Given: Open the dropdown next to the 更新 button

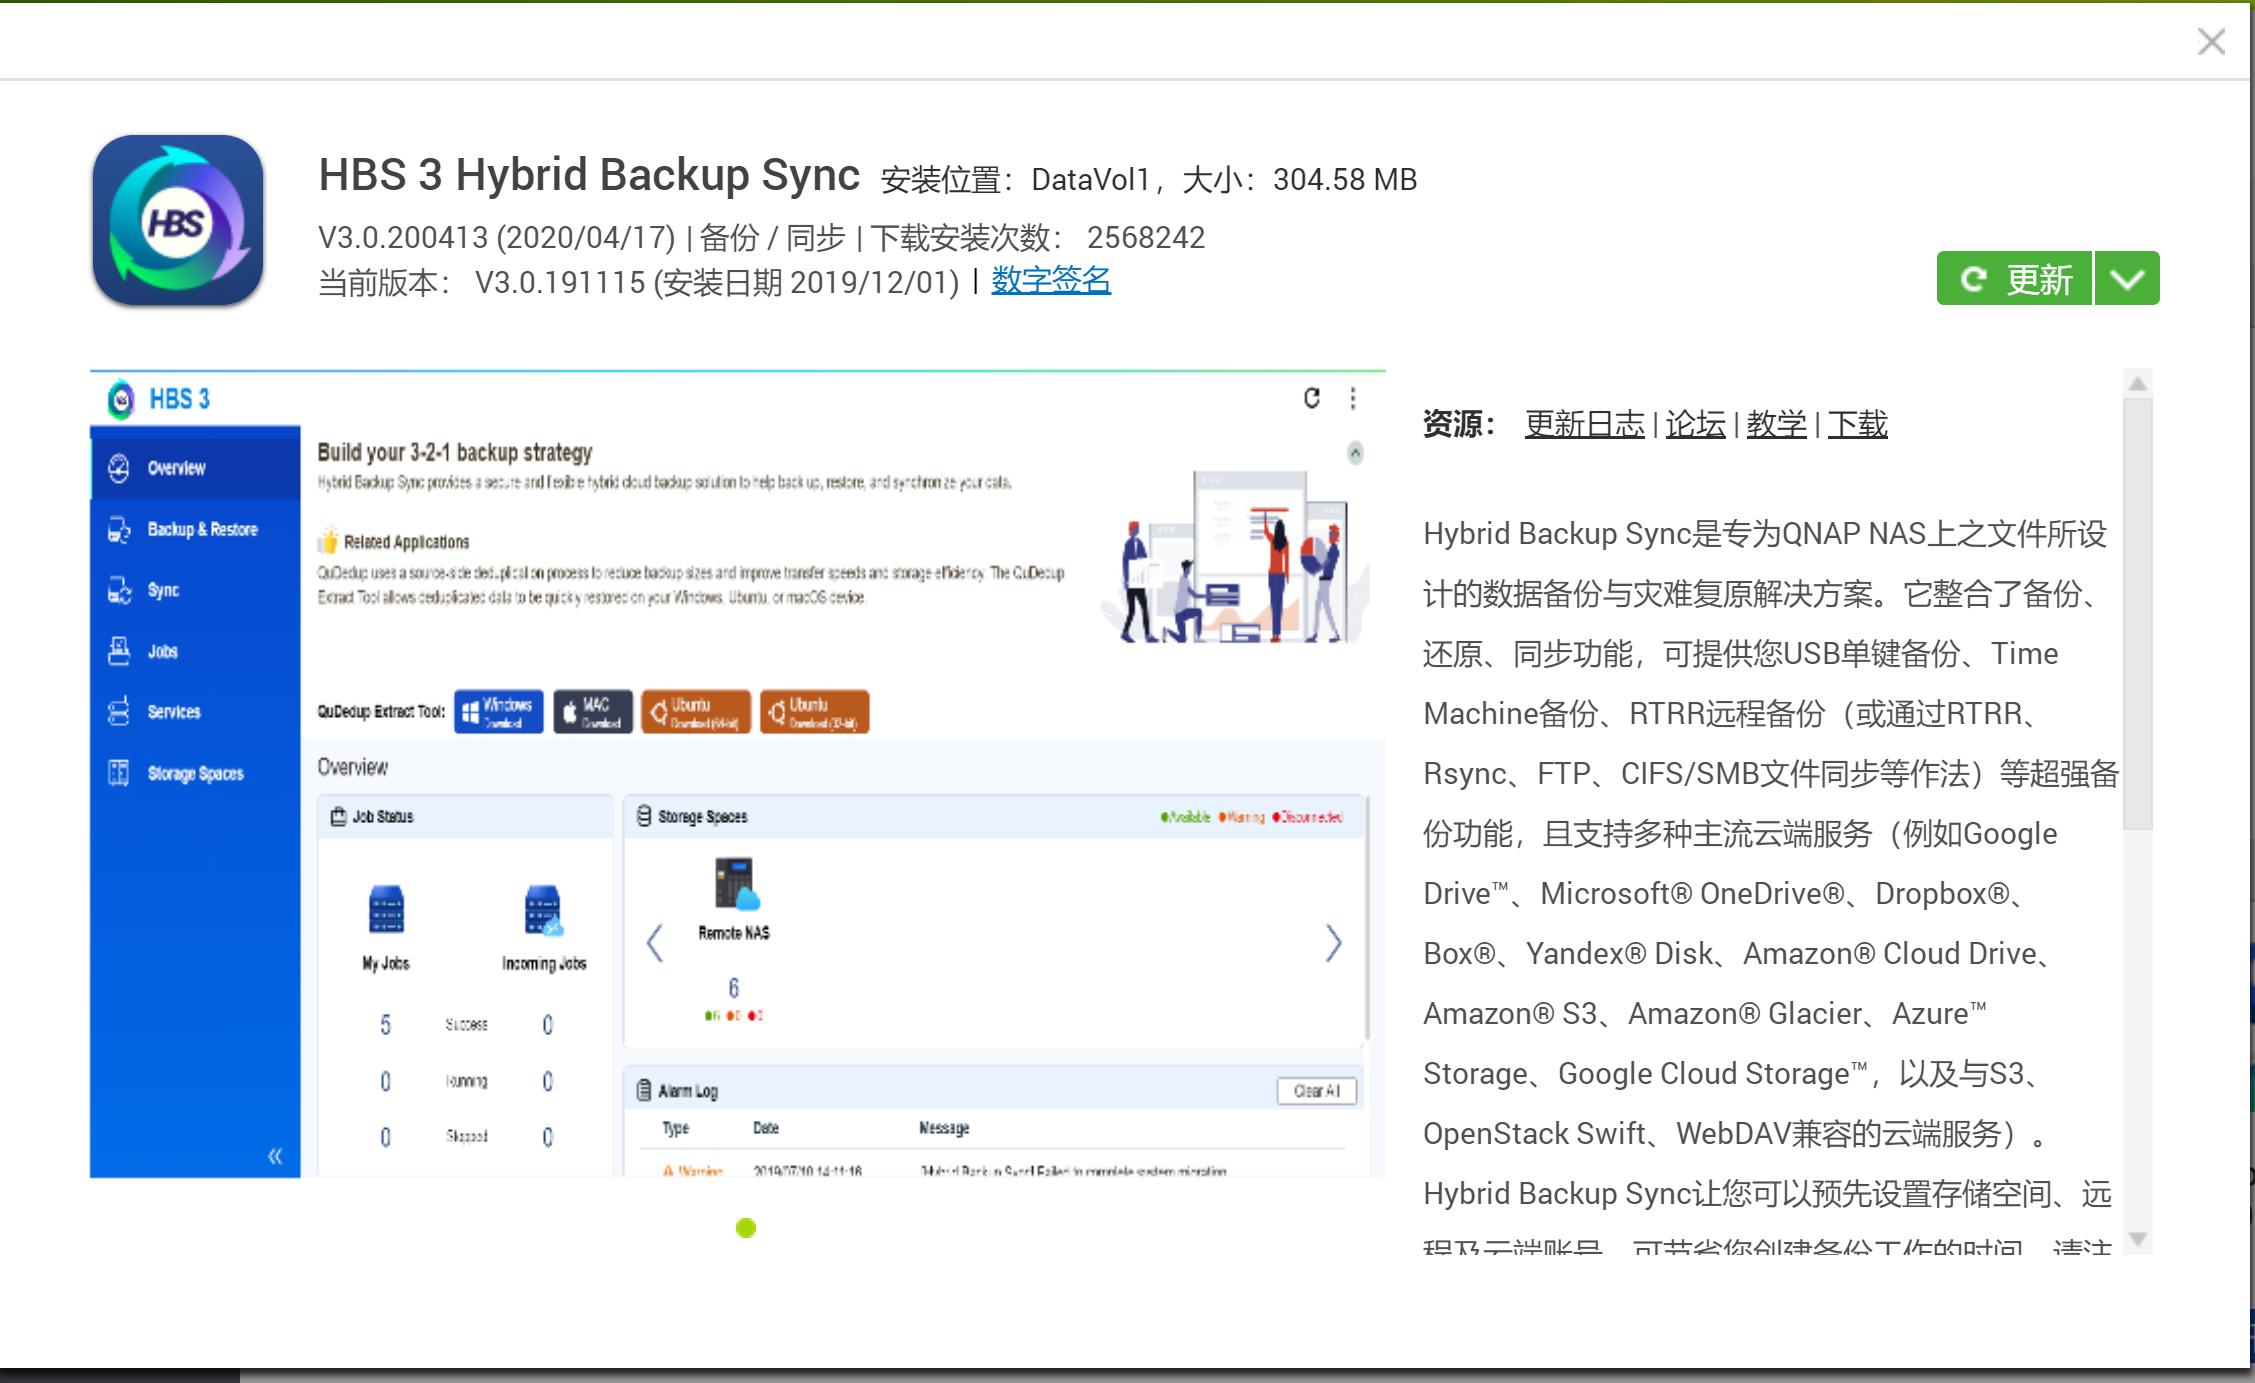Looking at the screenshot, I should (x=2125, y=277).
